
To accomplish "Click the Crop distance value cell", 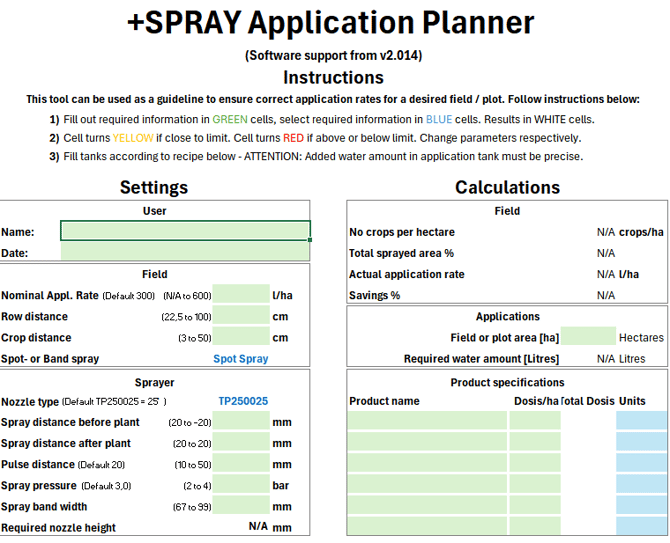I will tap(241, 338).
